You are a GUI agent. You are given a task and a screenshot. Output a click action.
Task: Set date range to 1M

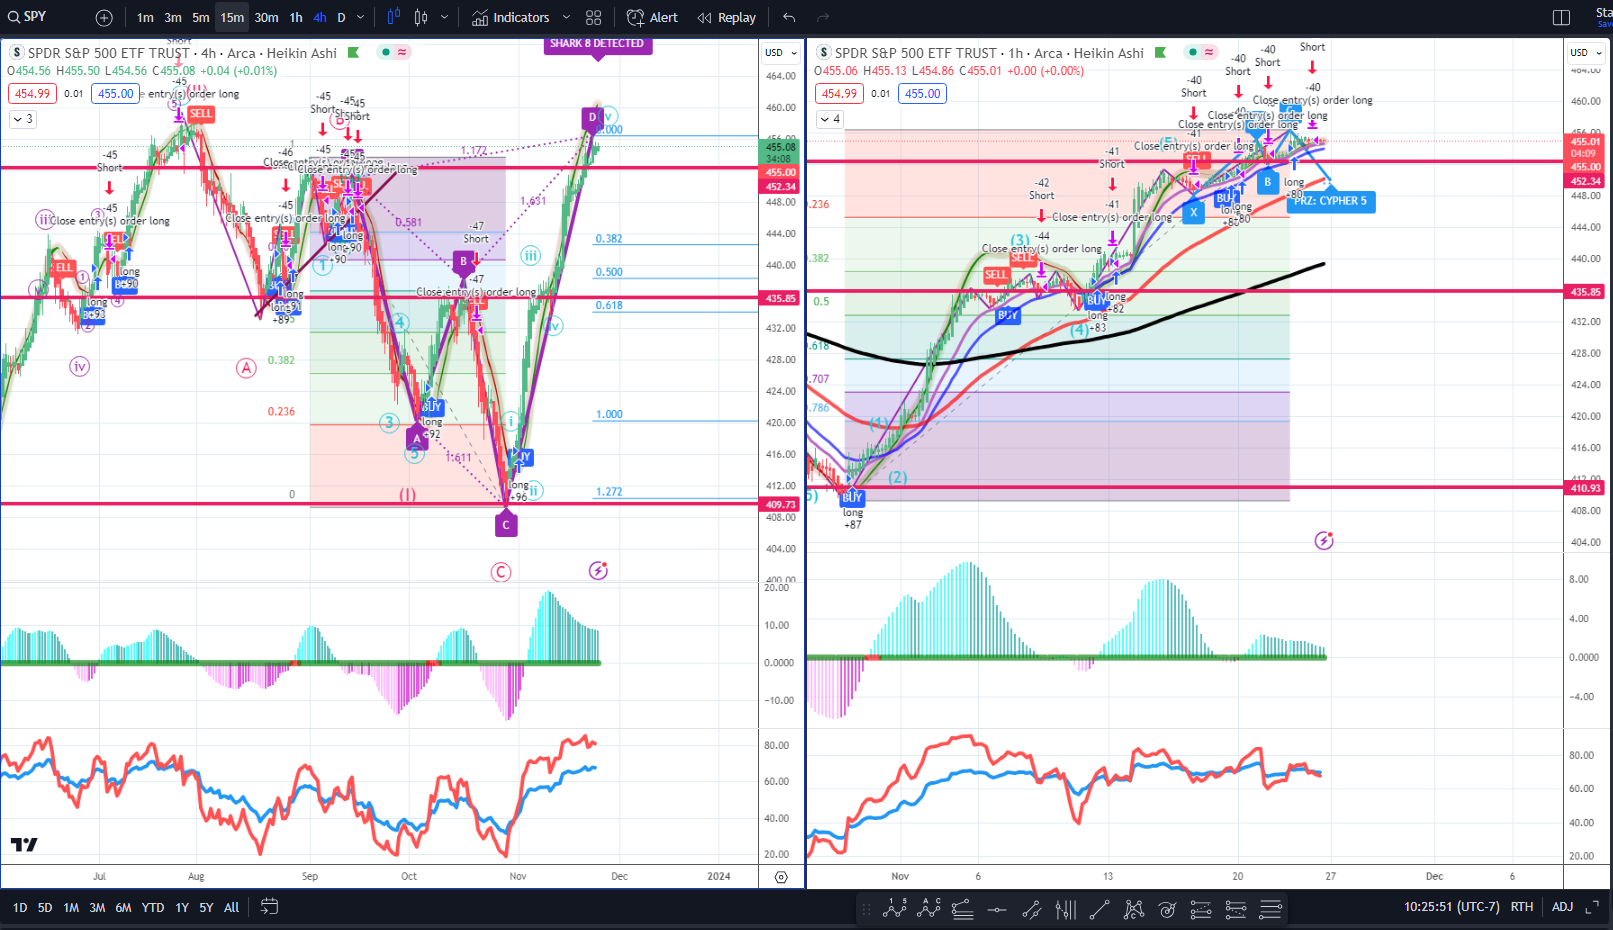(x=71, y=908)
